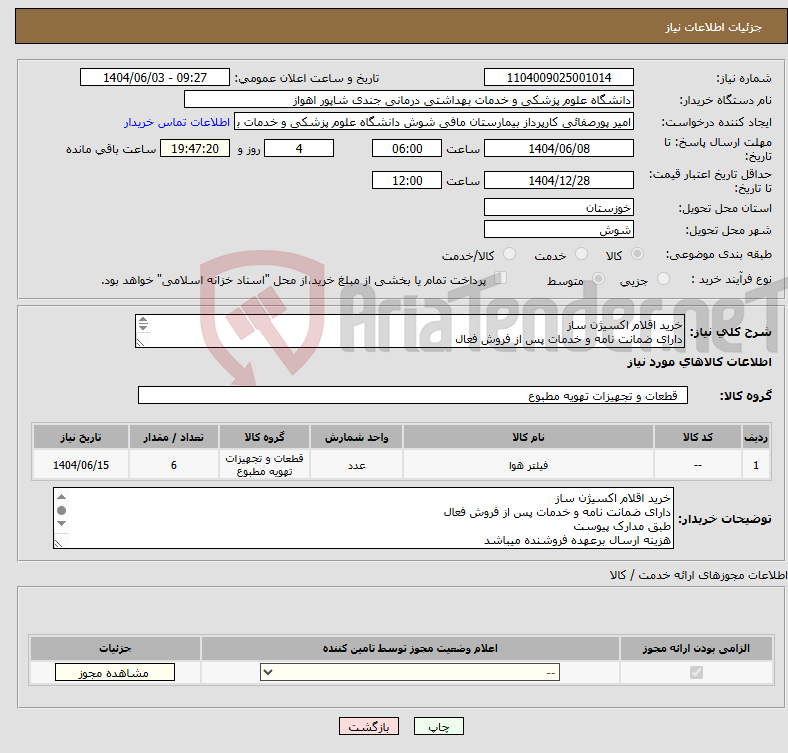Click the شماره نیاز number field
788x753 pixels.
[558, 78]
